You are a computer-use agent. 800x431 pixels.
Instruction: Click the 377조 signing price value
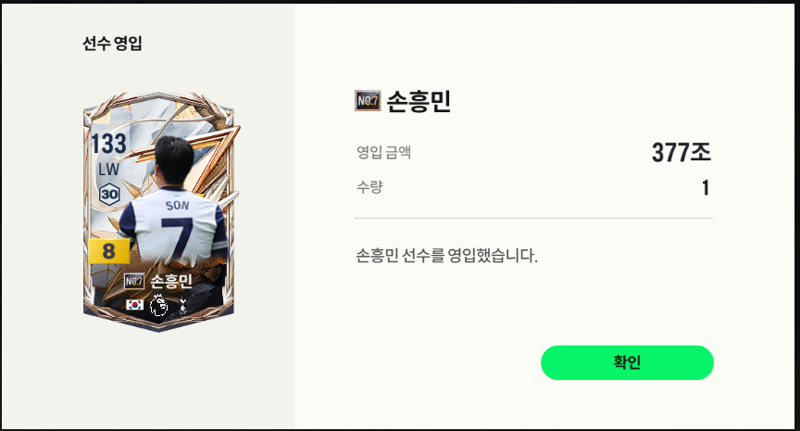pos(681,152)
